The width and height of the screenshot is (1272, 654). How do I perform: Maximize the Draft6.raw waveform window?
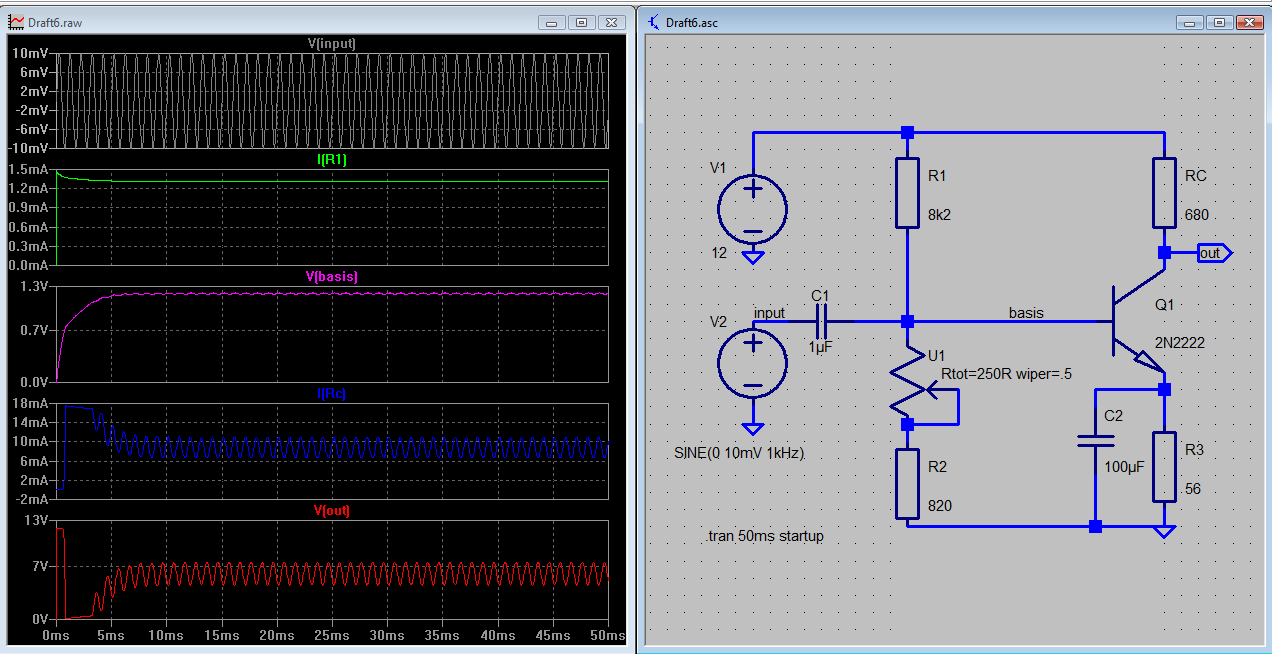point(581,21)
